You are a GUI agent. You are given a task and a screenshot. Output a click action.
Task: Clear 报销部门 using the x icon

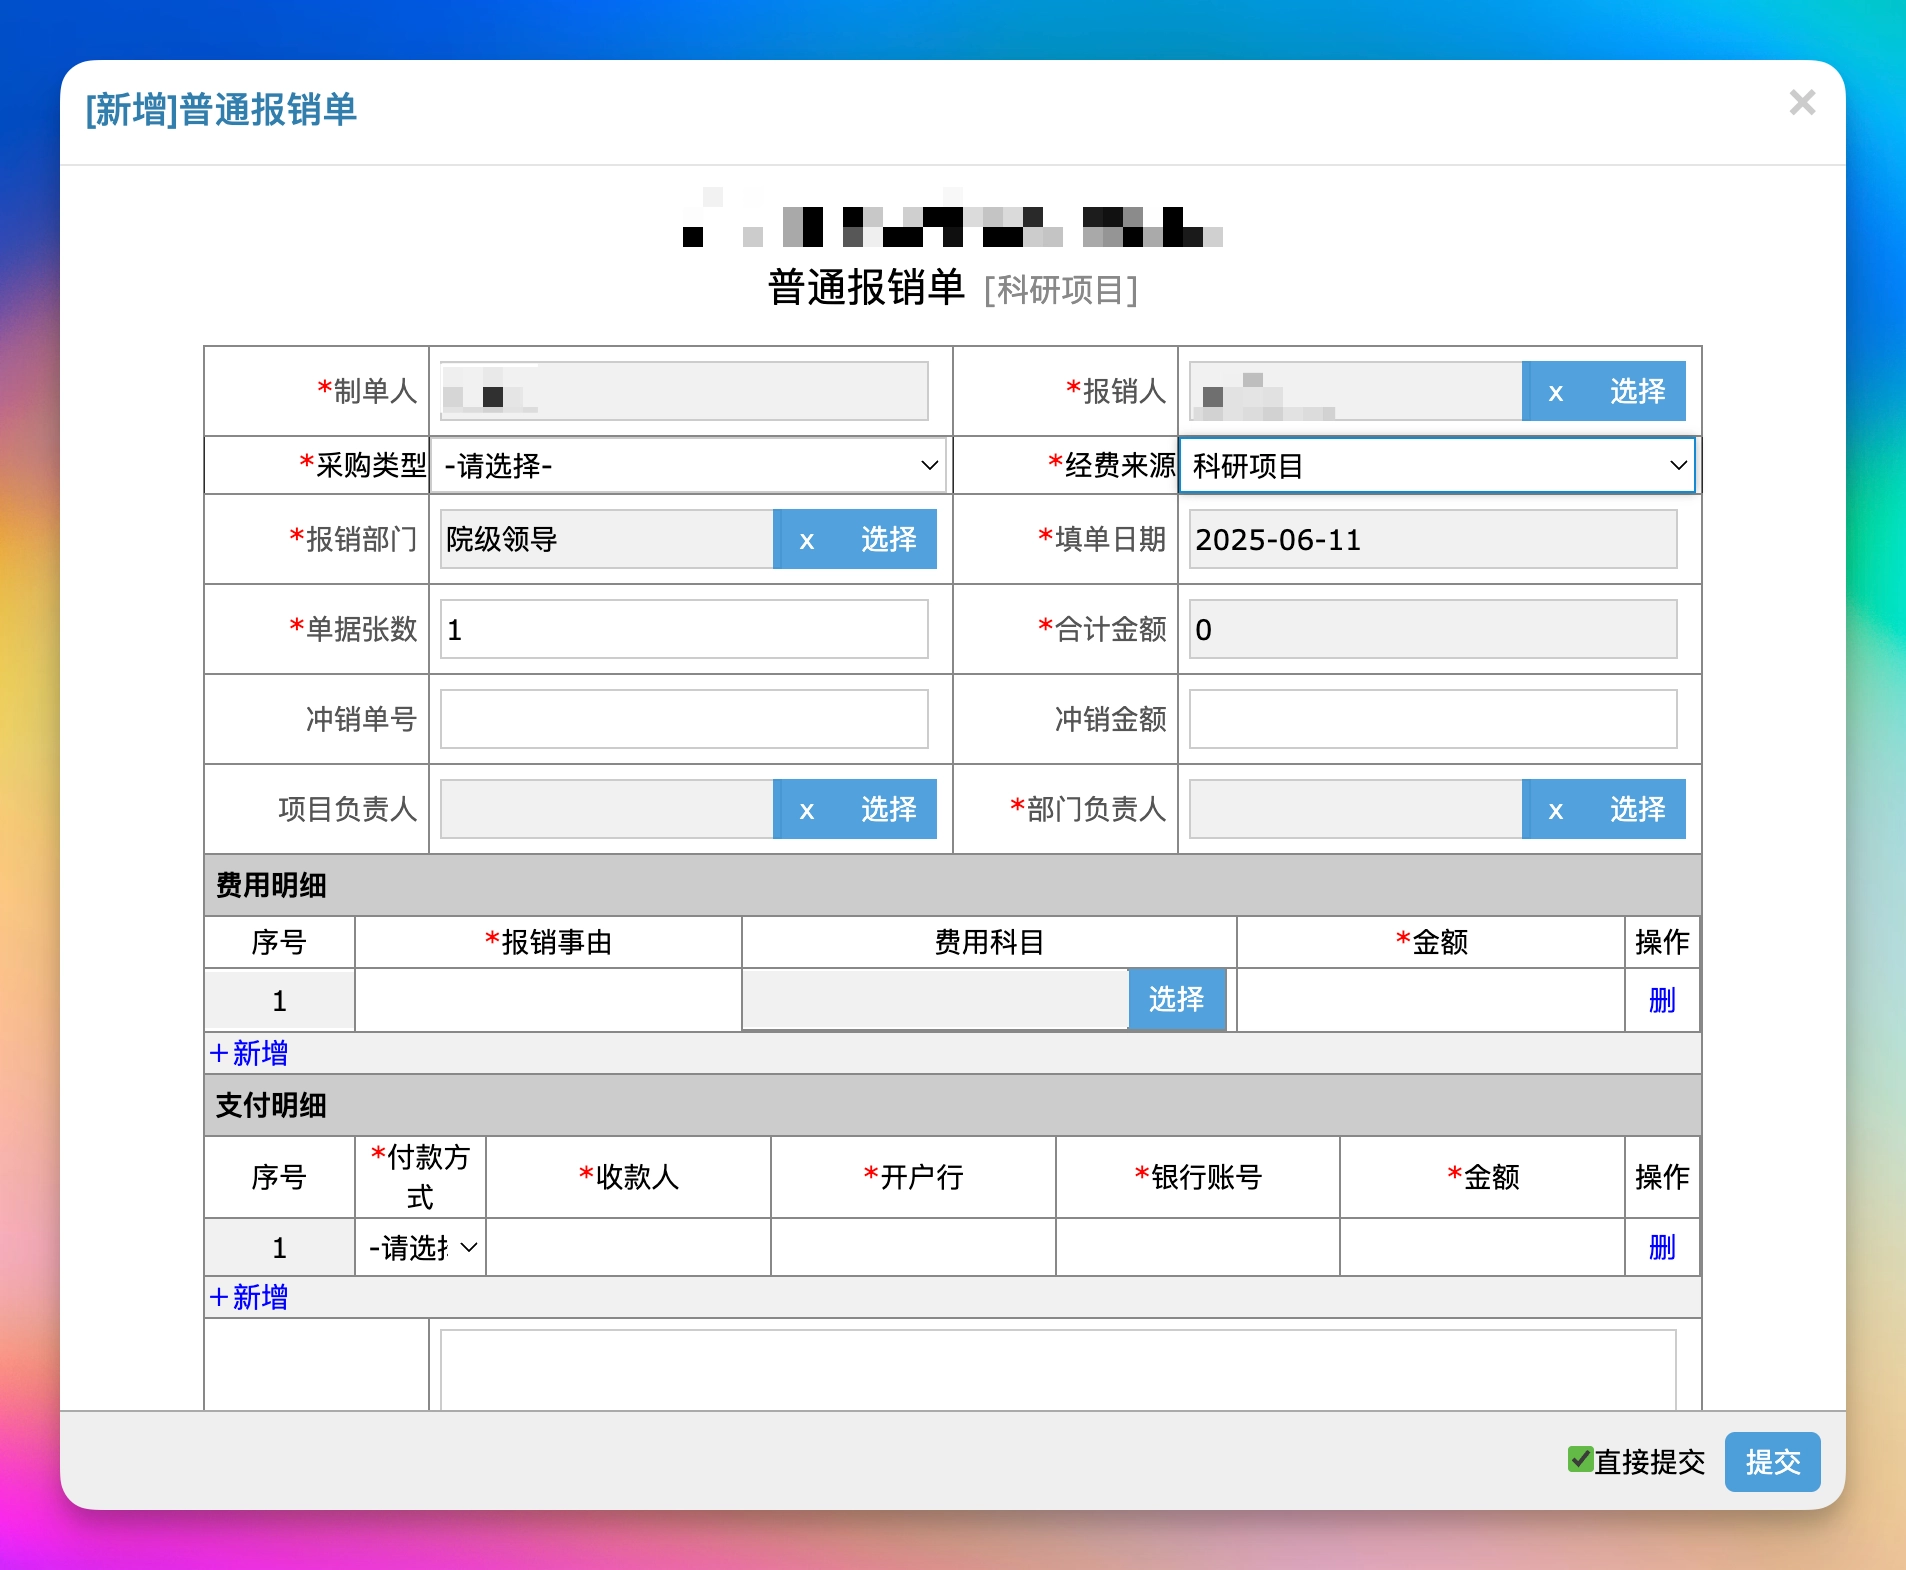tap(806, 540)
